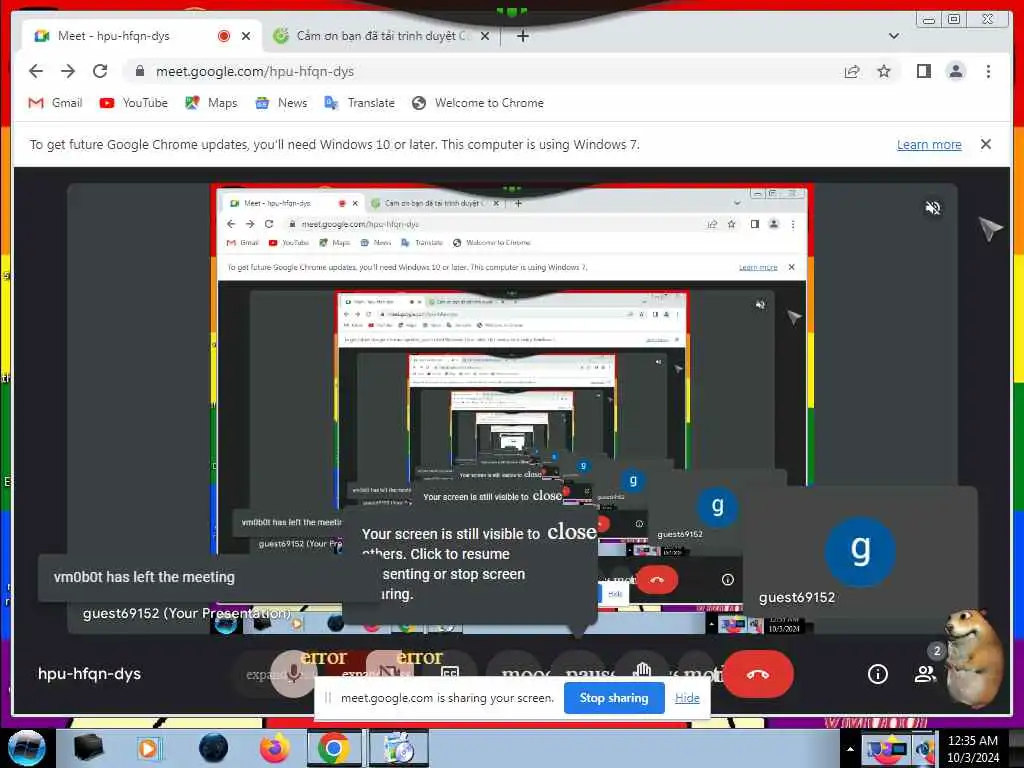Click the muted speaker icon on presentation
This screenshot has height=768, width=1024.
933,208
